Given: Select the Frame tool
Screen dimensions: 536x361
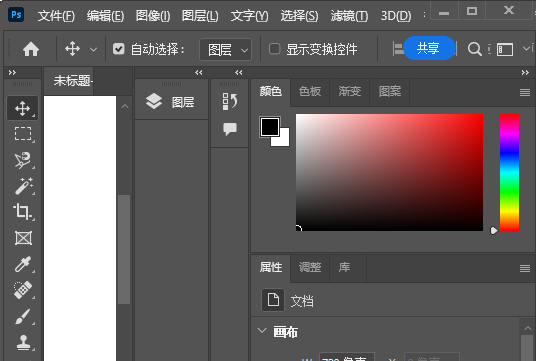Looking at the screenshot, I should 23,238.
